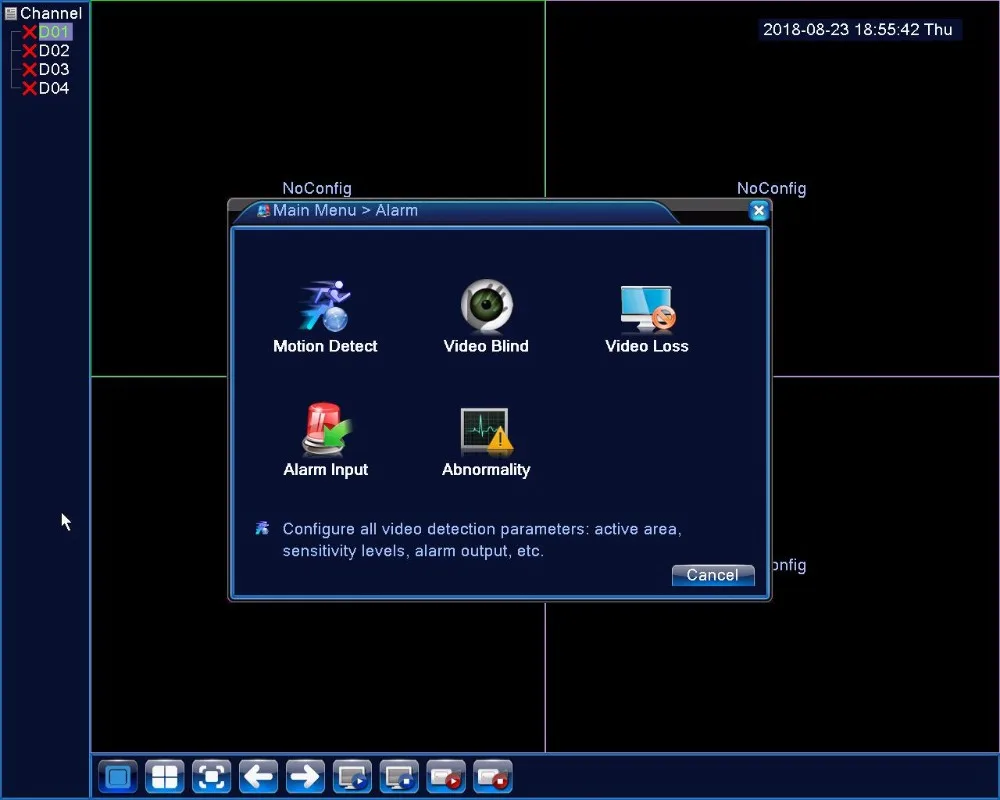Screen dimensions: 1000x800
Task: Stop all channel previews
Action: 399,776
